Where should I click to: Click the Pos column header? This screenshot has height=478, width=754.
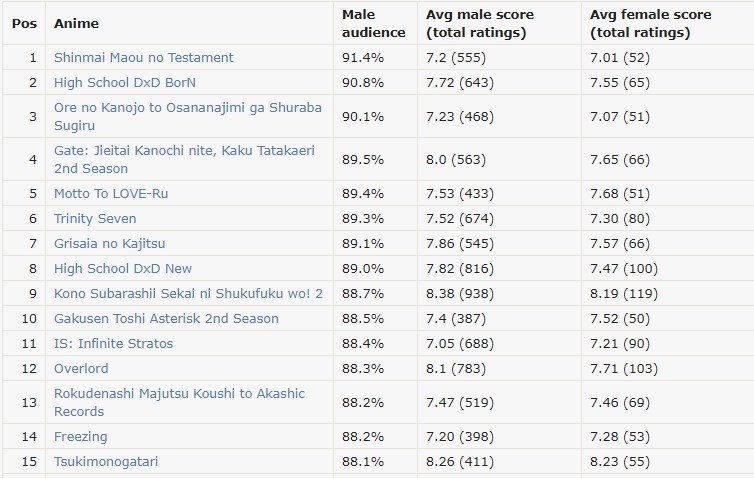point(25,24)
